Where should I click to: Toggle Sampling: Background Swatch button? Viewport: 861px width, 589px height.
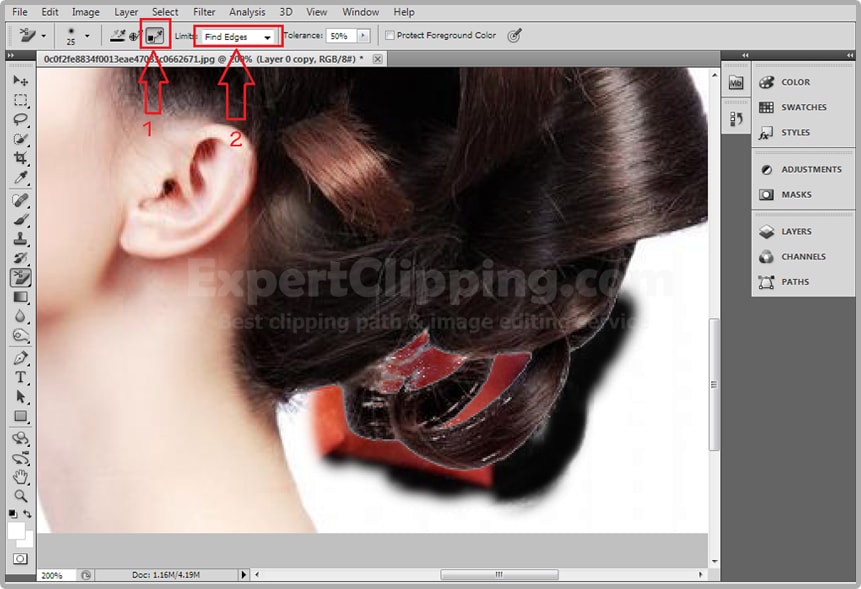pyautogui.click(x=155, y=36)
